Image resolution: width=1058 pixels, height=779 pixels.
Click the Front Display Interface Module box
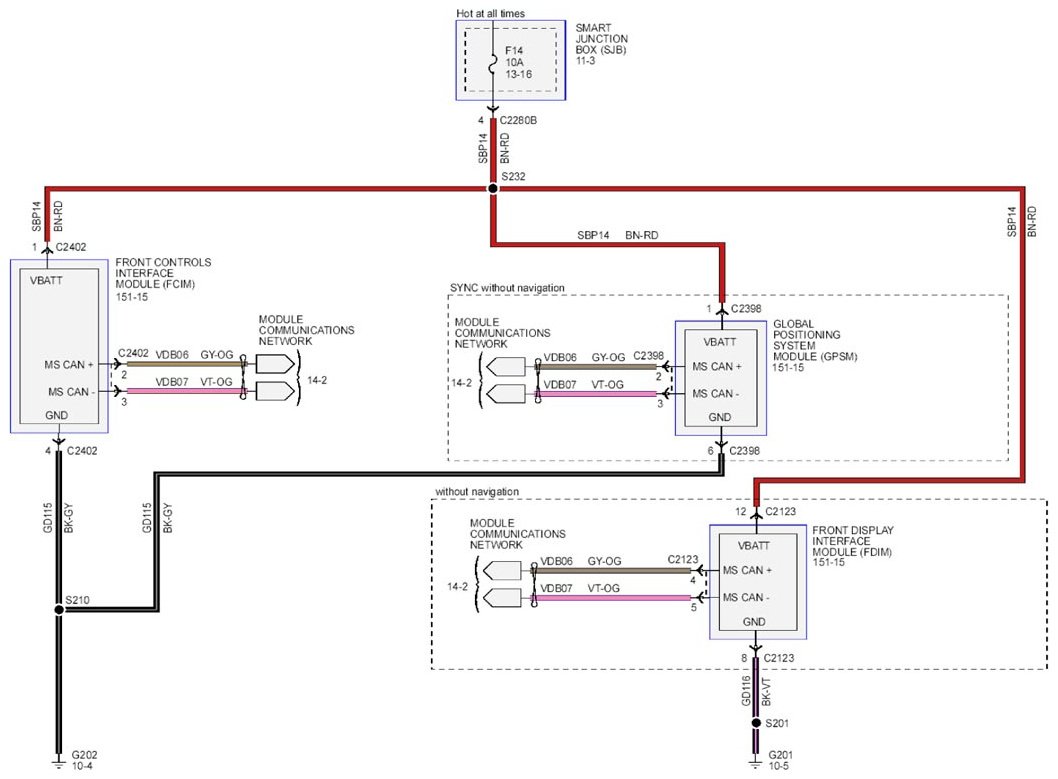point(758,582)
